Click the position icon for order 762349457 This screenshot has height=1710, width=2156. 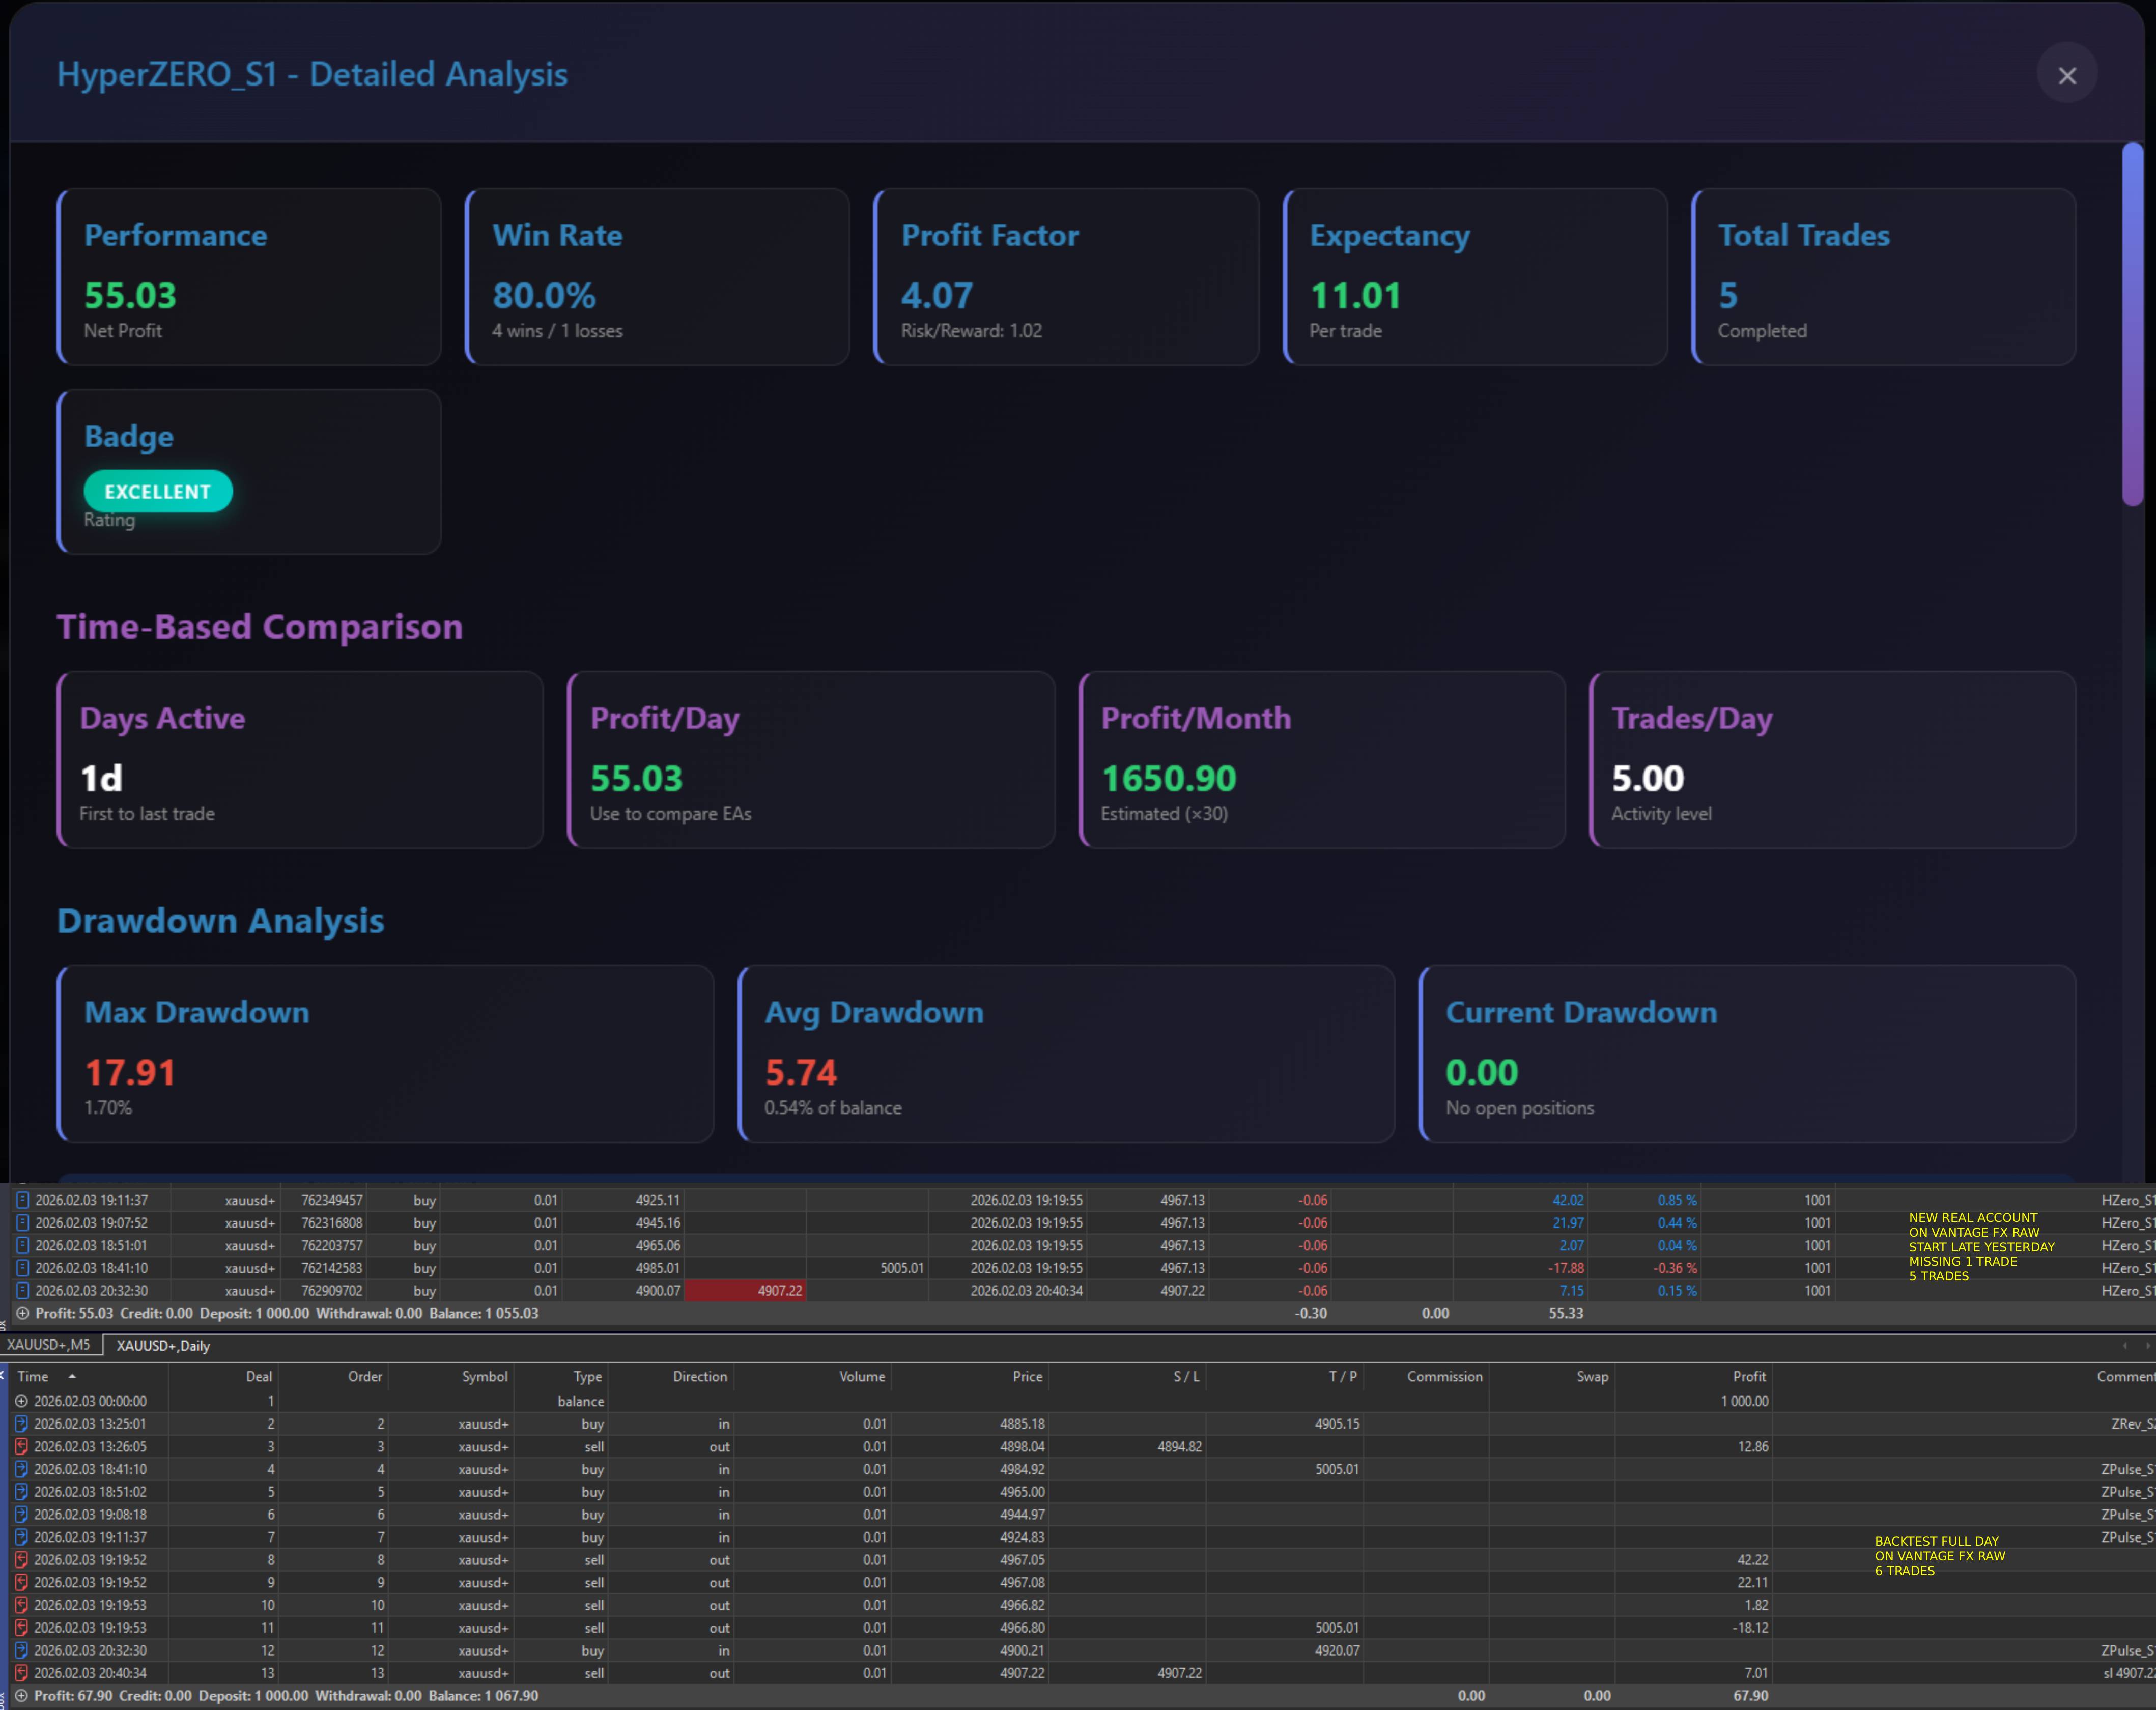click(x=23, y=1199)
